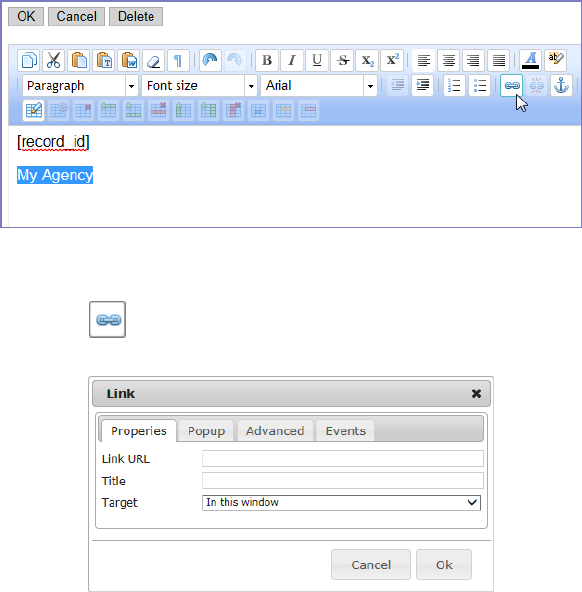This screenshot has width=582, height=592.
Task: Toggle Italic formatting
Action: coord(292,60)
